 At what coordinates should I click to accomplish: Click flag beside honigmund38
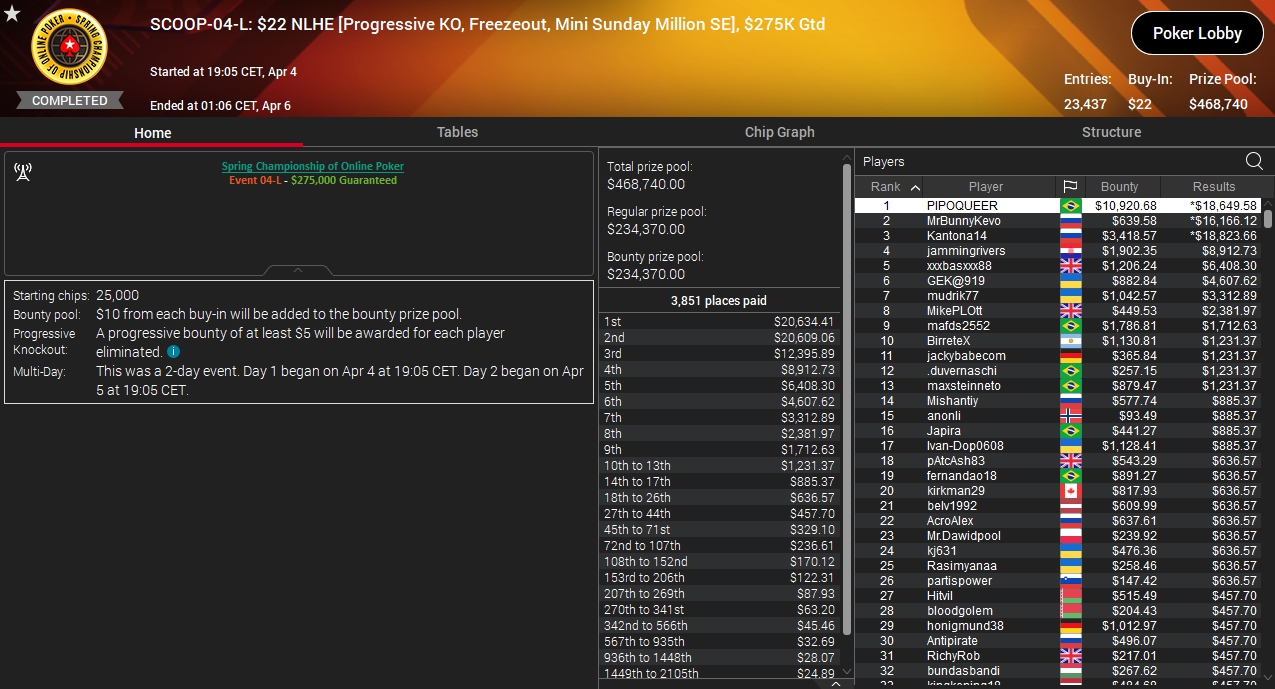click(x=1071, y=625)
